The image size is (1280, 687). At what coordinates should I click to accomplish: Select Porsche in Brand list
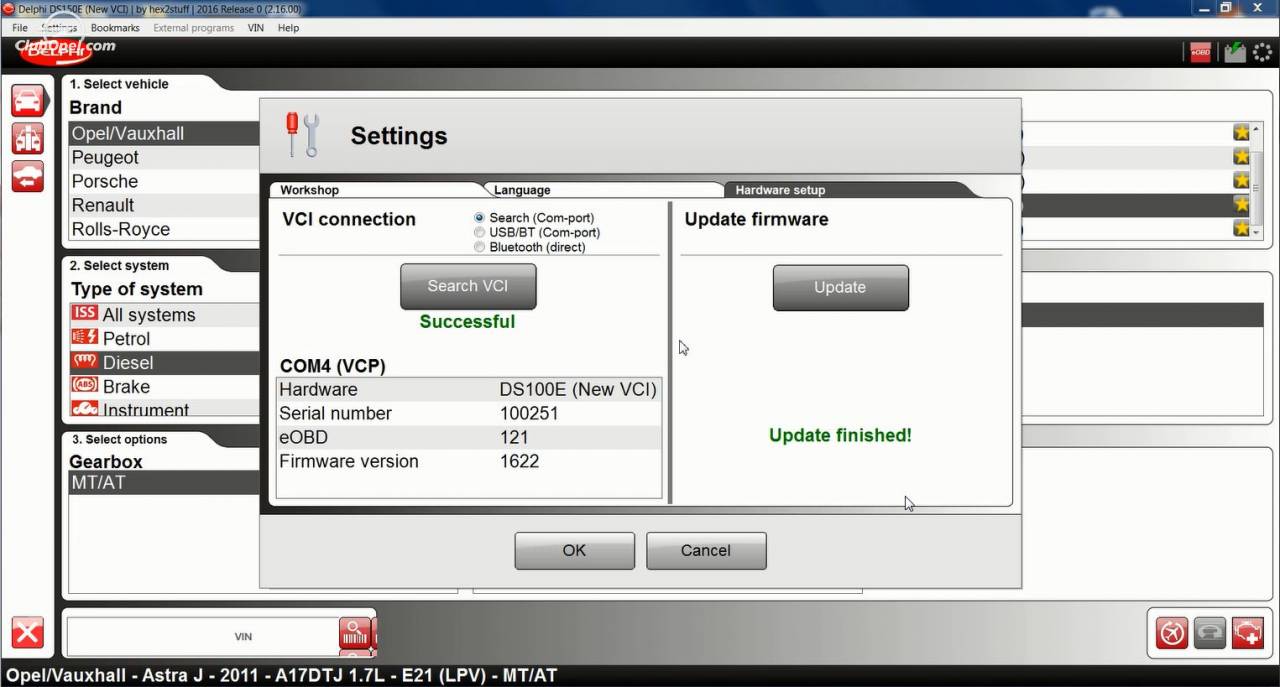(165, 181)
